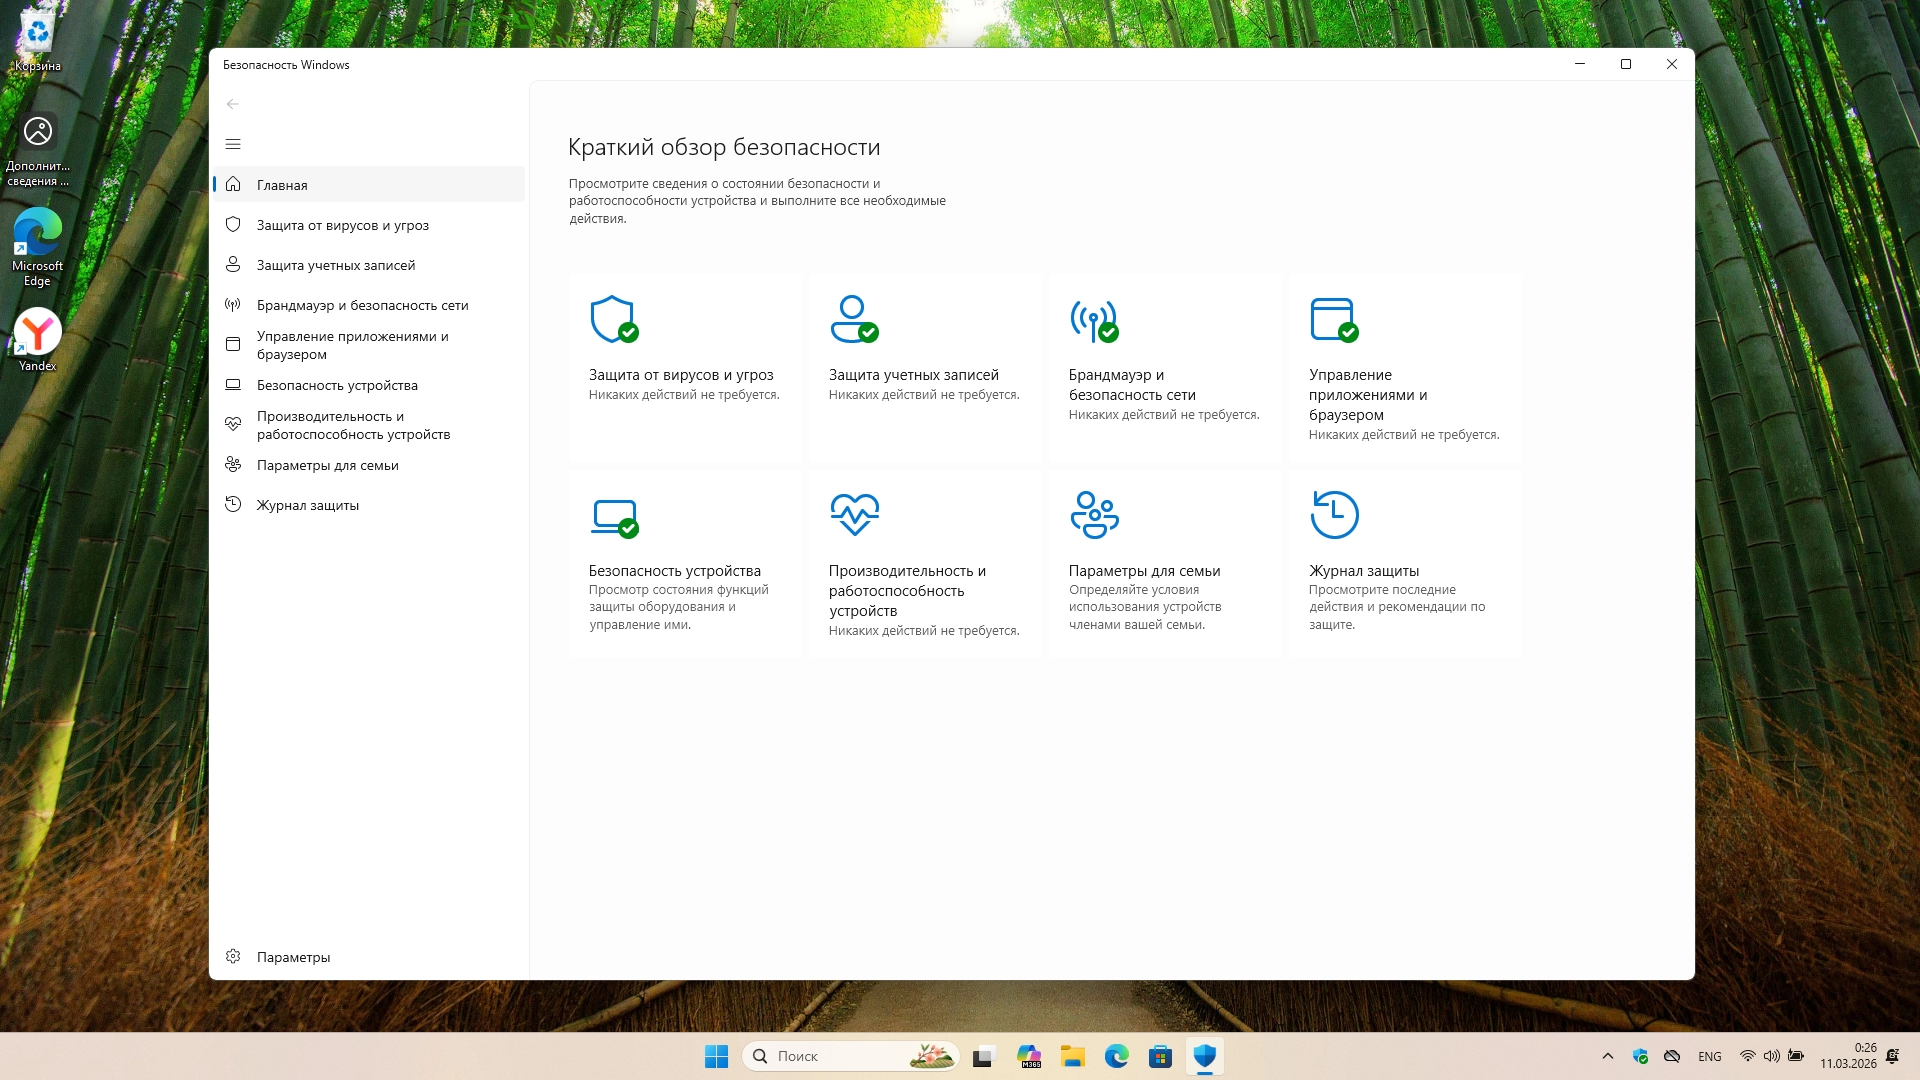1920x1080 pixels.
Task: Open the protection history clock tile icon
Action: 1334,515
